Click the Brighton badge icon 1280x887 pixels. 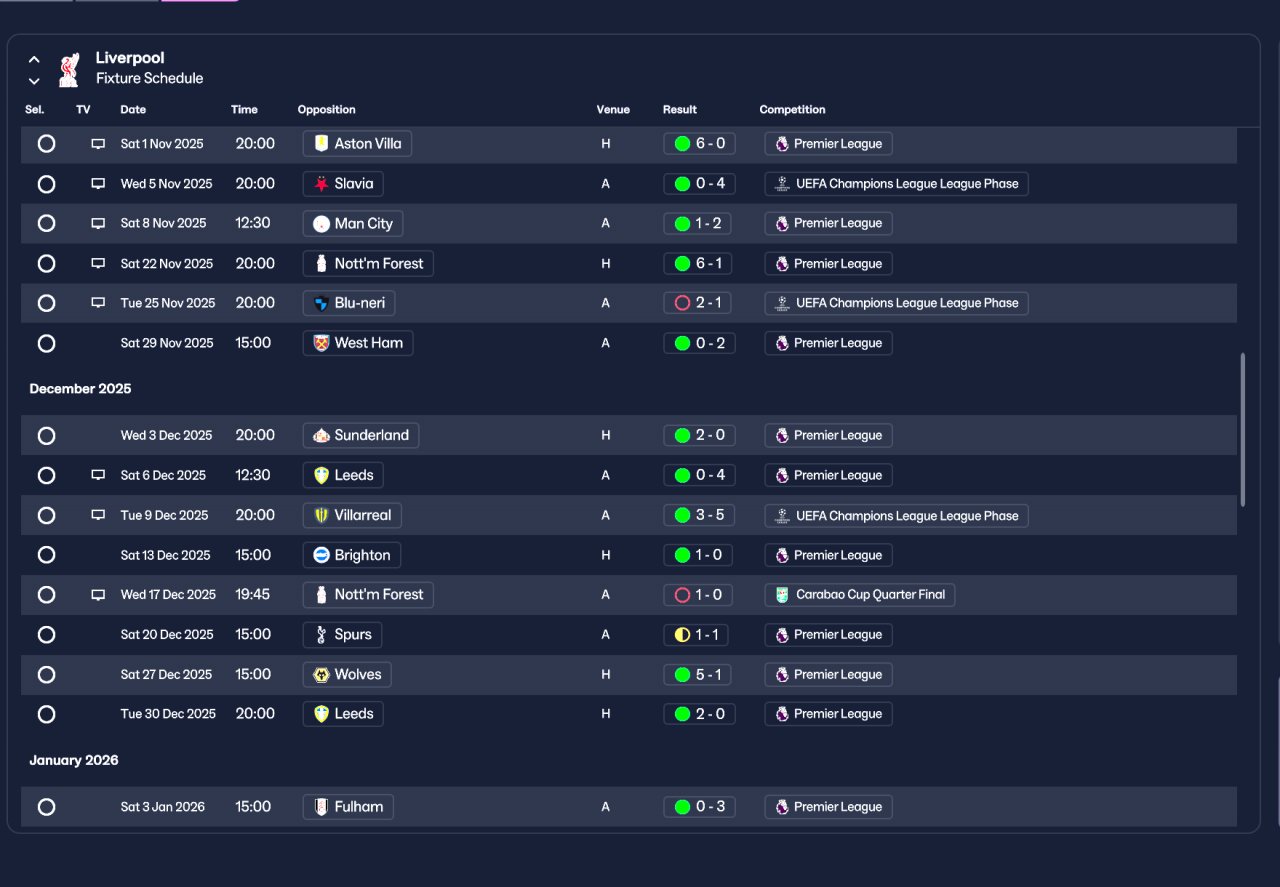pos(321,555)
